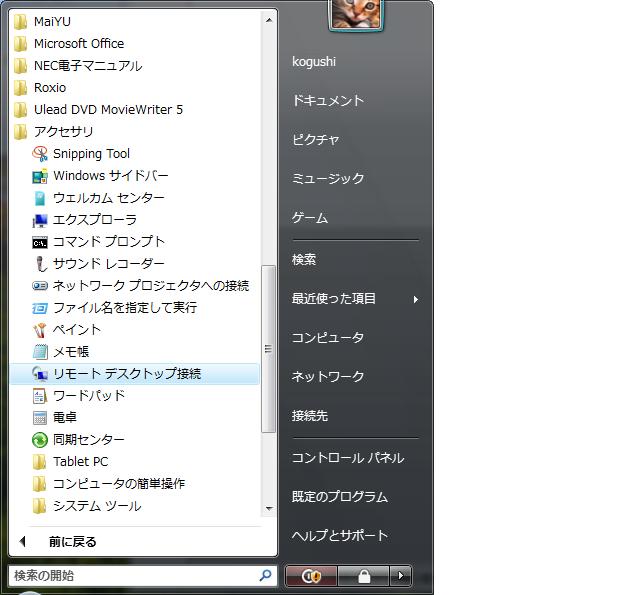Image resolution: width=640 pixels, height=595 pixels.
Task: Click the ネットワーク プロジェクタへの接続 icon
Action: [x=40, y=286]
